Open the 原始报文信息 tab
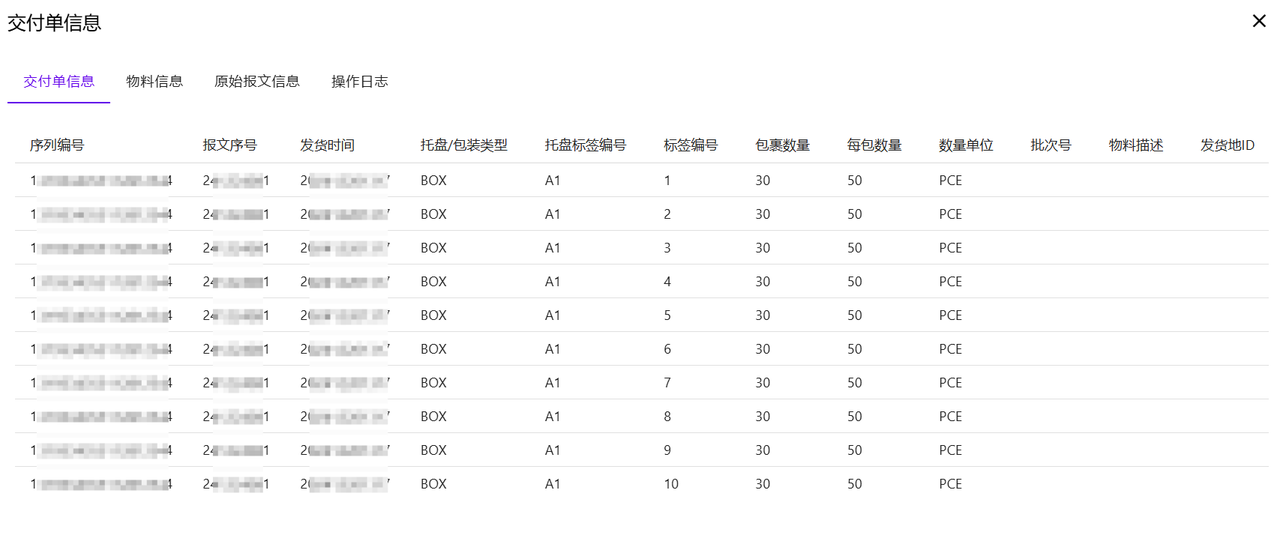The height and width of the screenshot is (547, 1280). (257, 82)
